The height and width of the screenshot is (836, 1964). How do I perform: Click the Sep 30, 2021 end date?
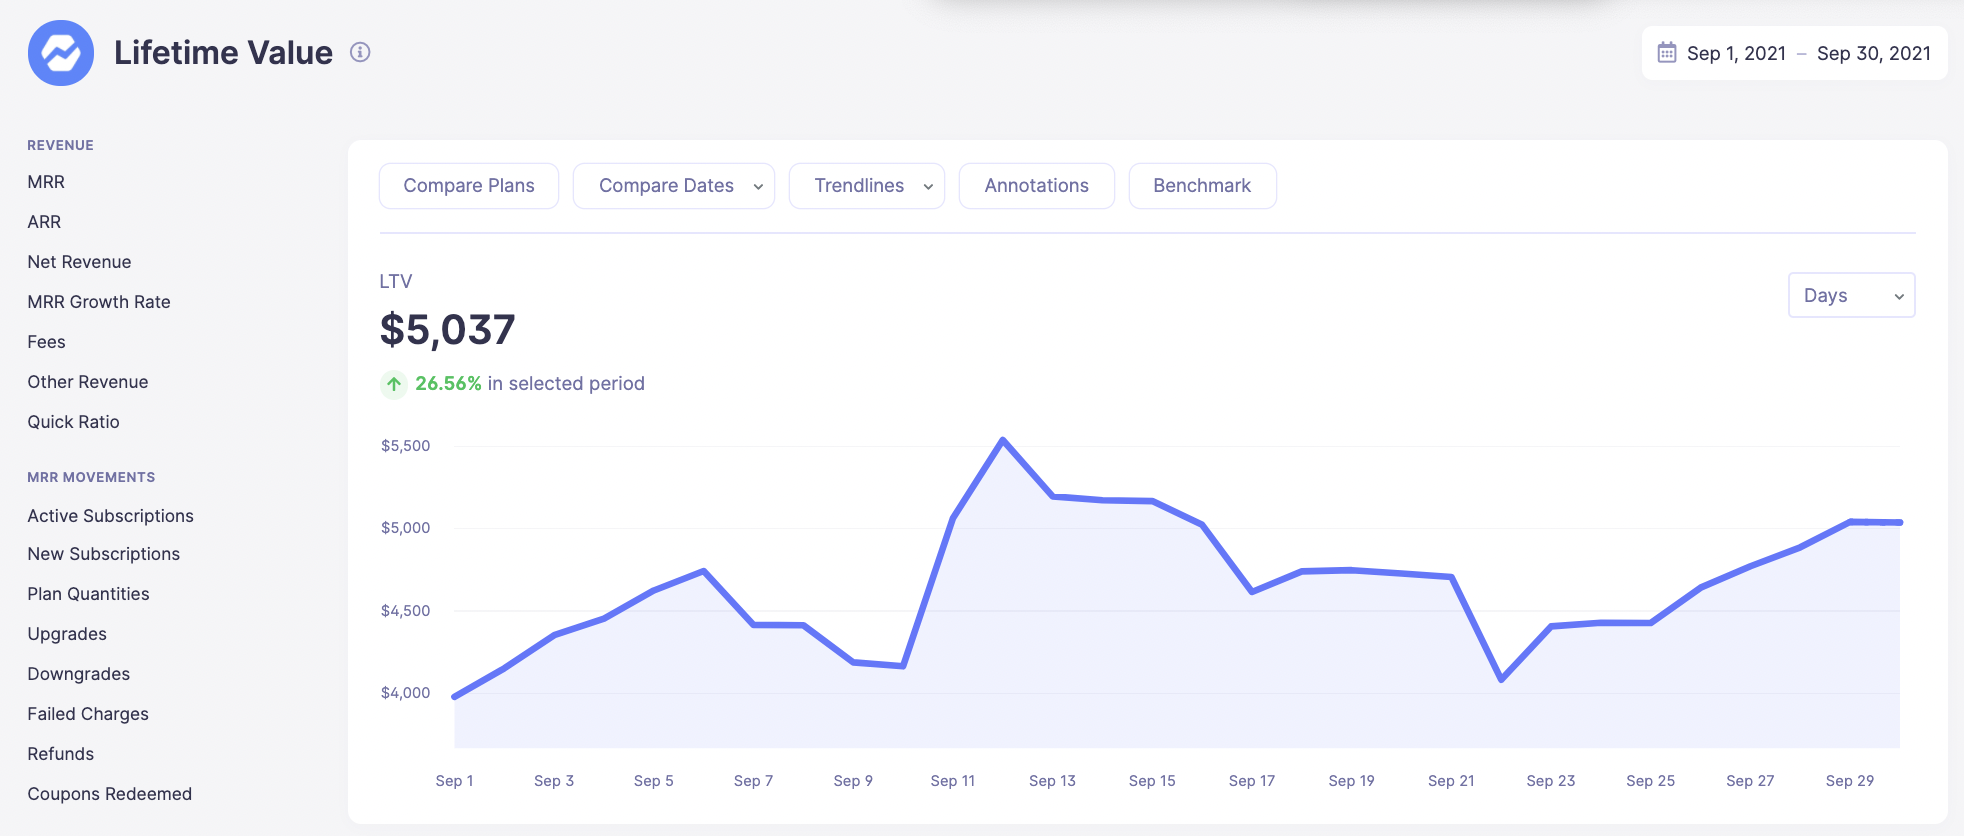[1873, 54]
